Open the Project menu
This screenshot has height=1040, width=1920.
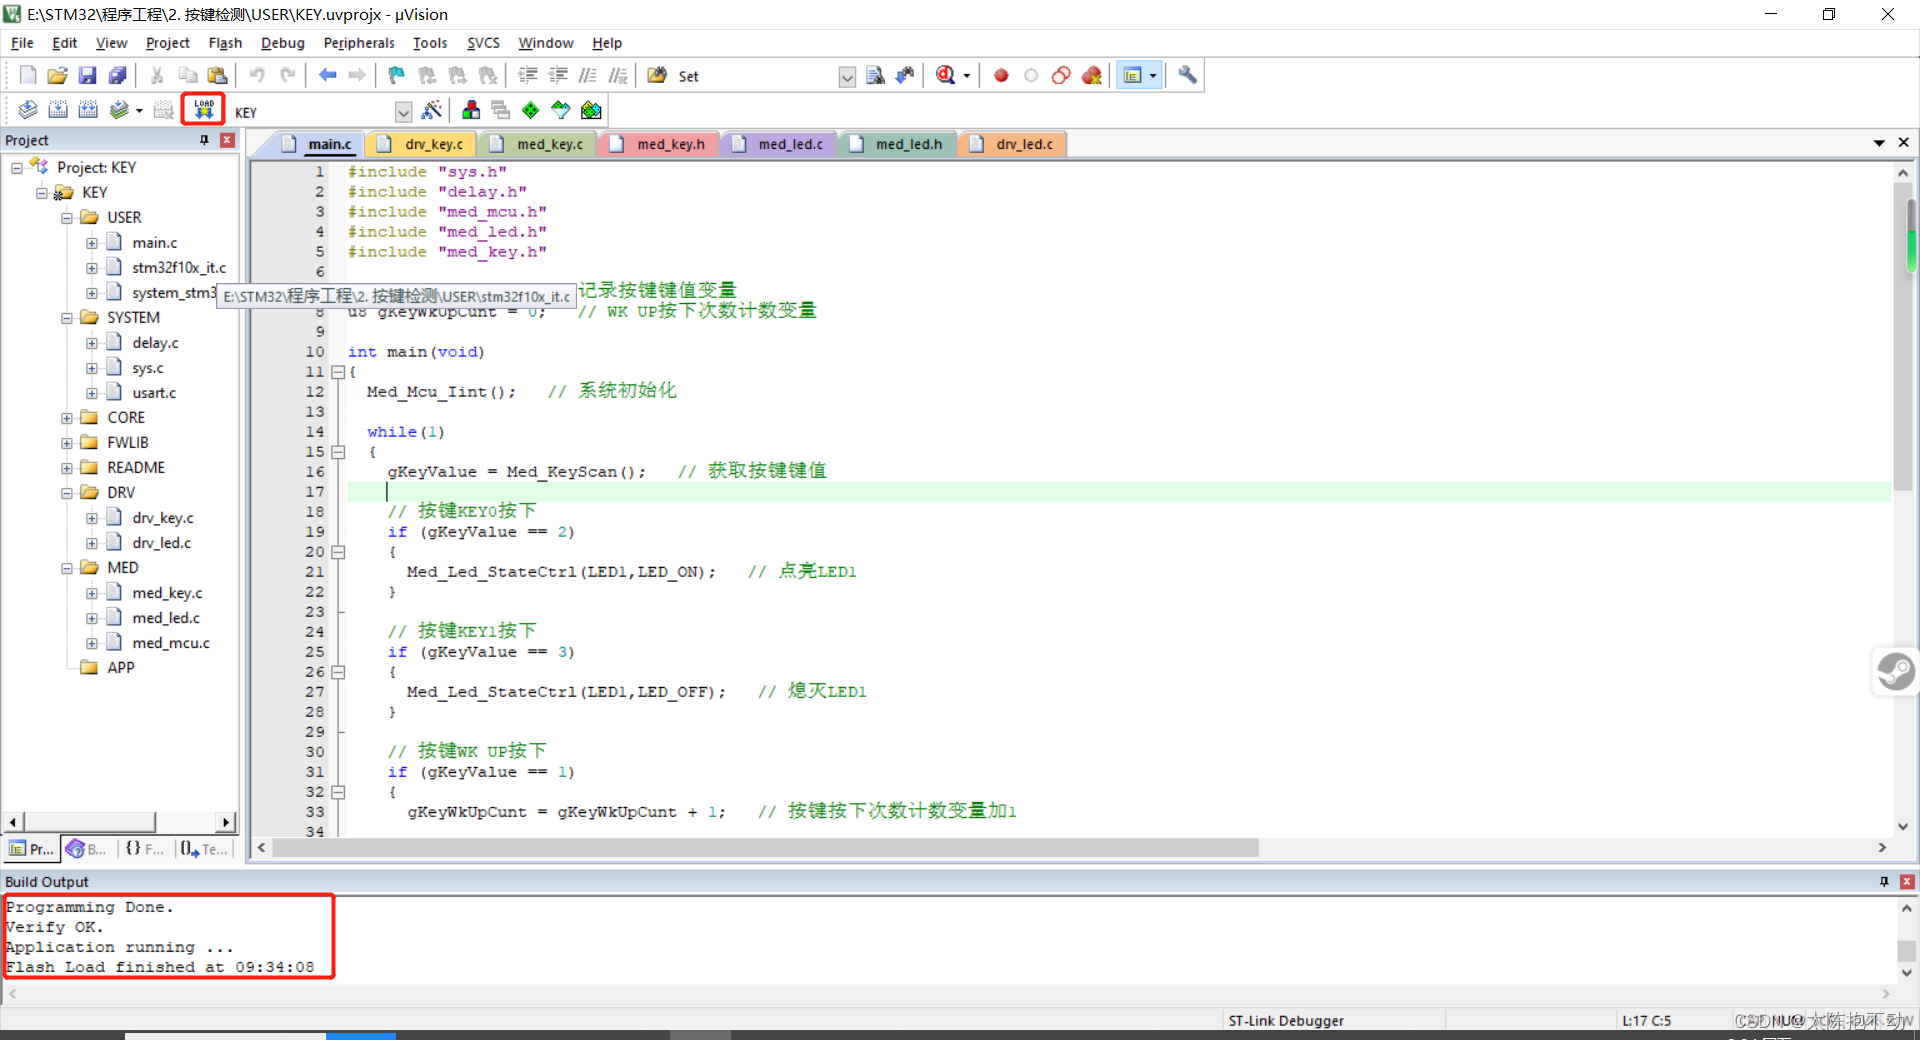coord(167,43)
